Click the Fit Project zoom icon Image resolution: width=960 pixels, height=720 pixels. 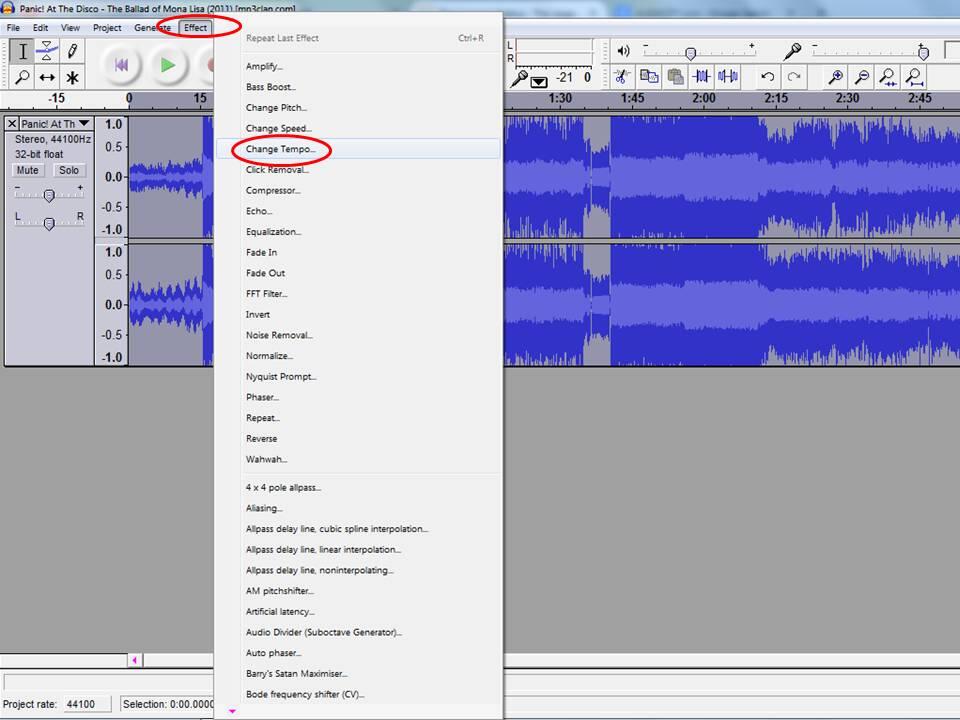914,77
